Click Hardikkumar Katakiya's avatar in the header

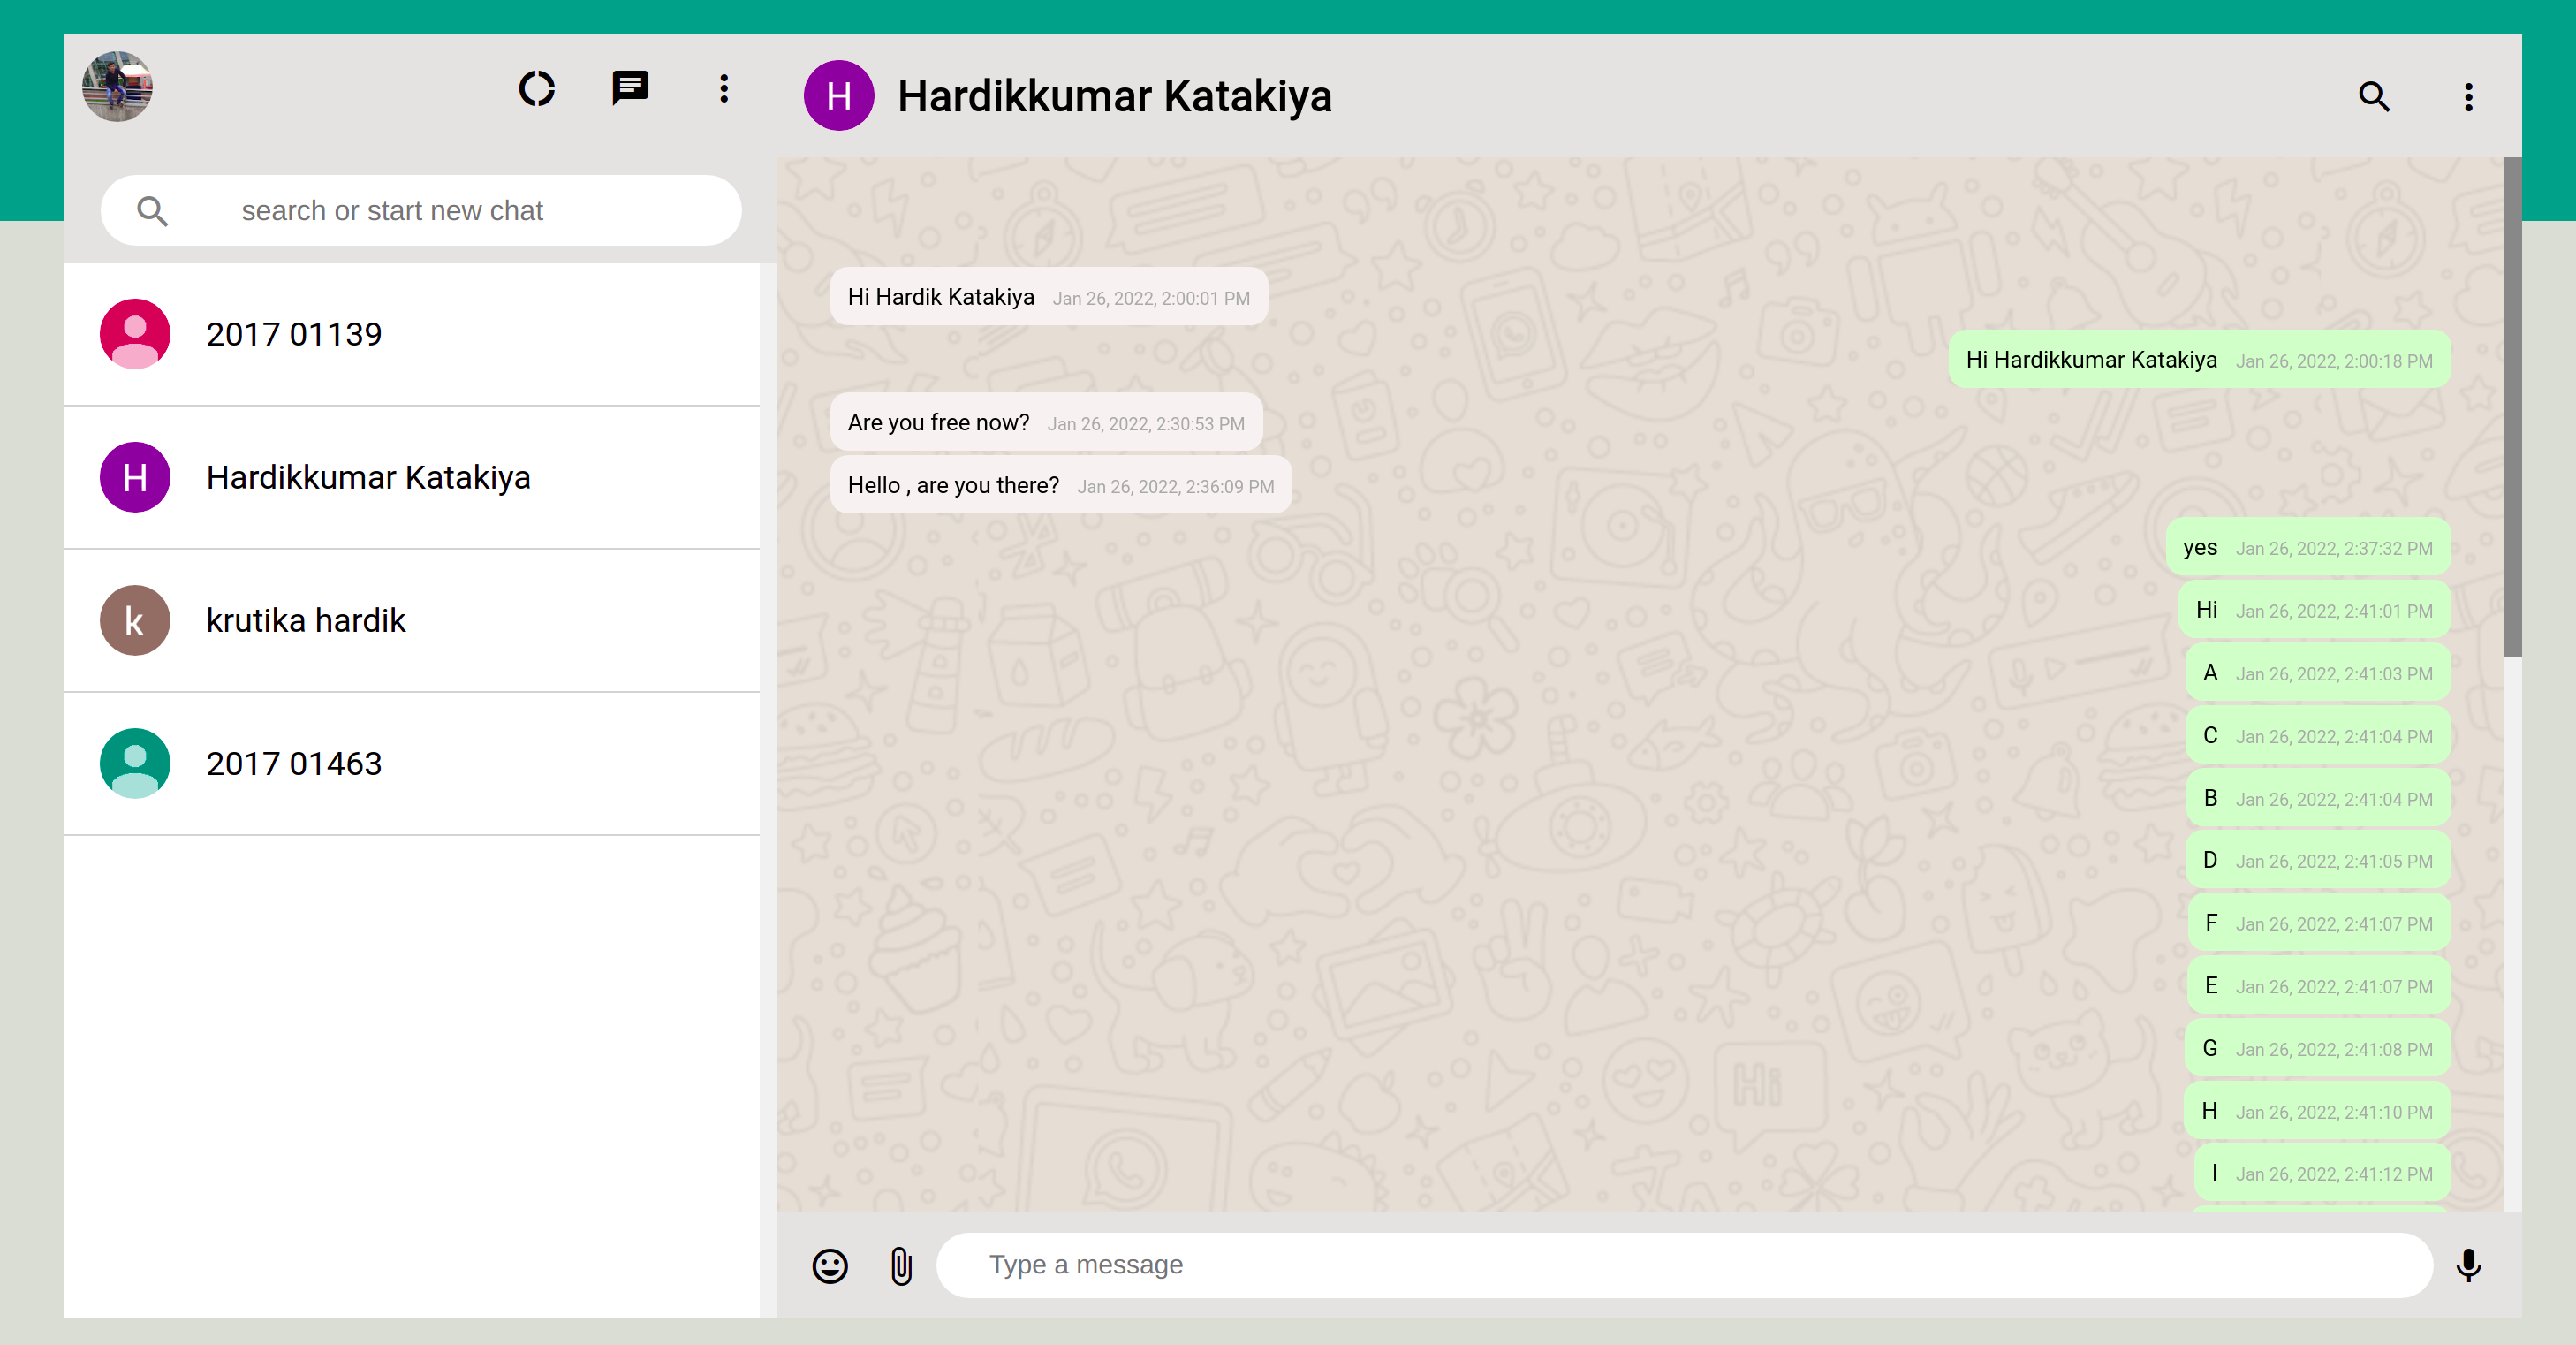[x=840, y=96]
